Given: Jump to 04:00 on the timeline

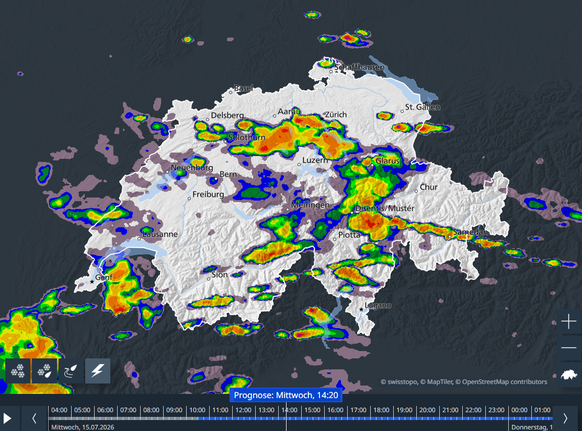Looking at the screenshot, I should click(x=59, y=410).
